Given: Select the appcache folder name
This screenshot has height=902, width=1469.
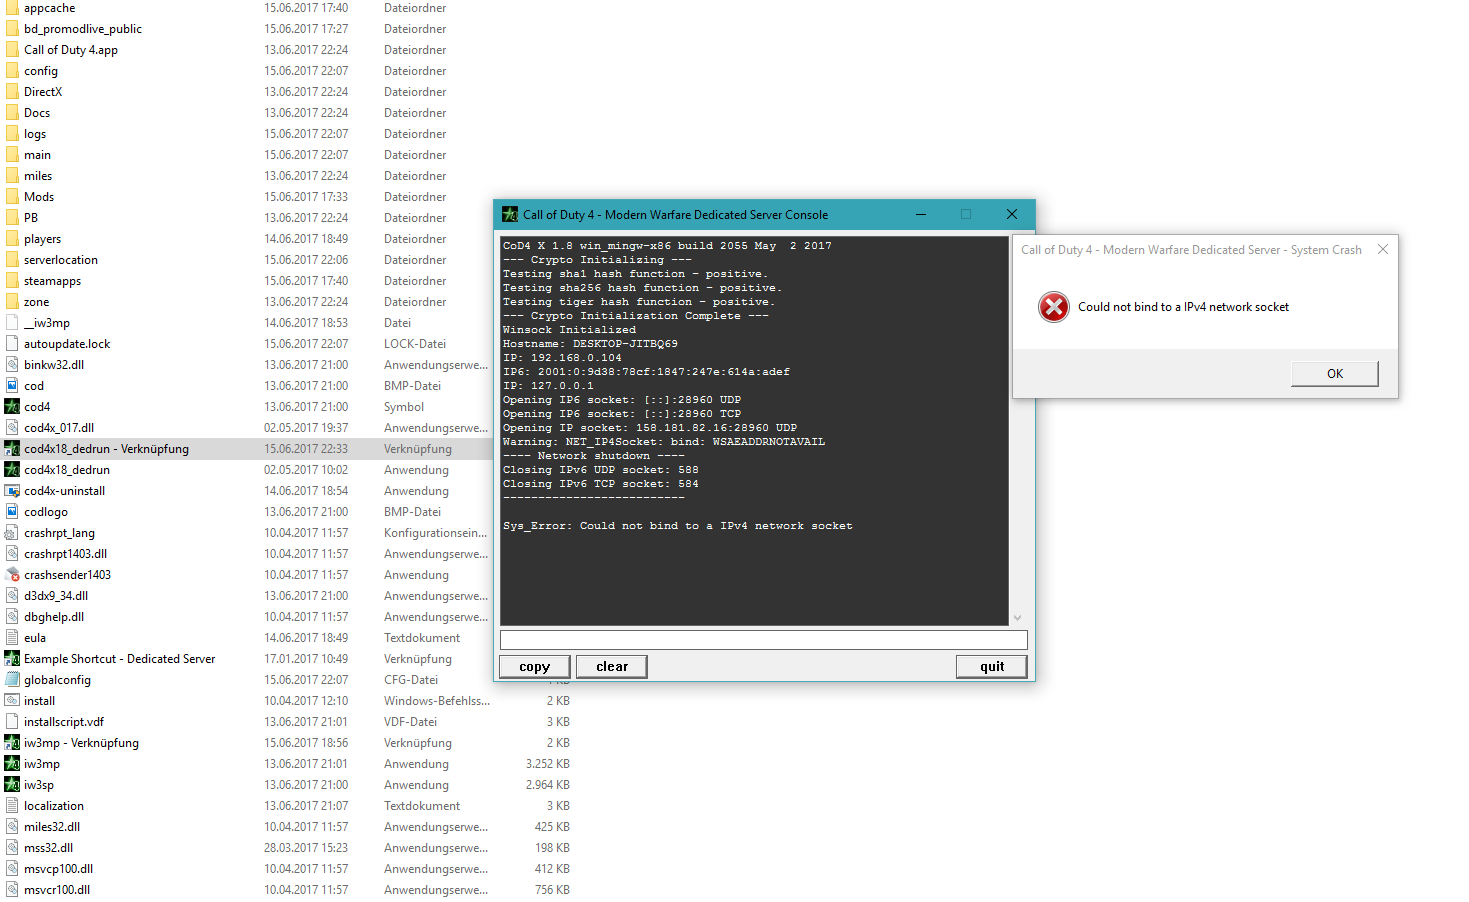Looking at the screenshot, I should (x=50, y=8).
